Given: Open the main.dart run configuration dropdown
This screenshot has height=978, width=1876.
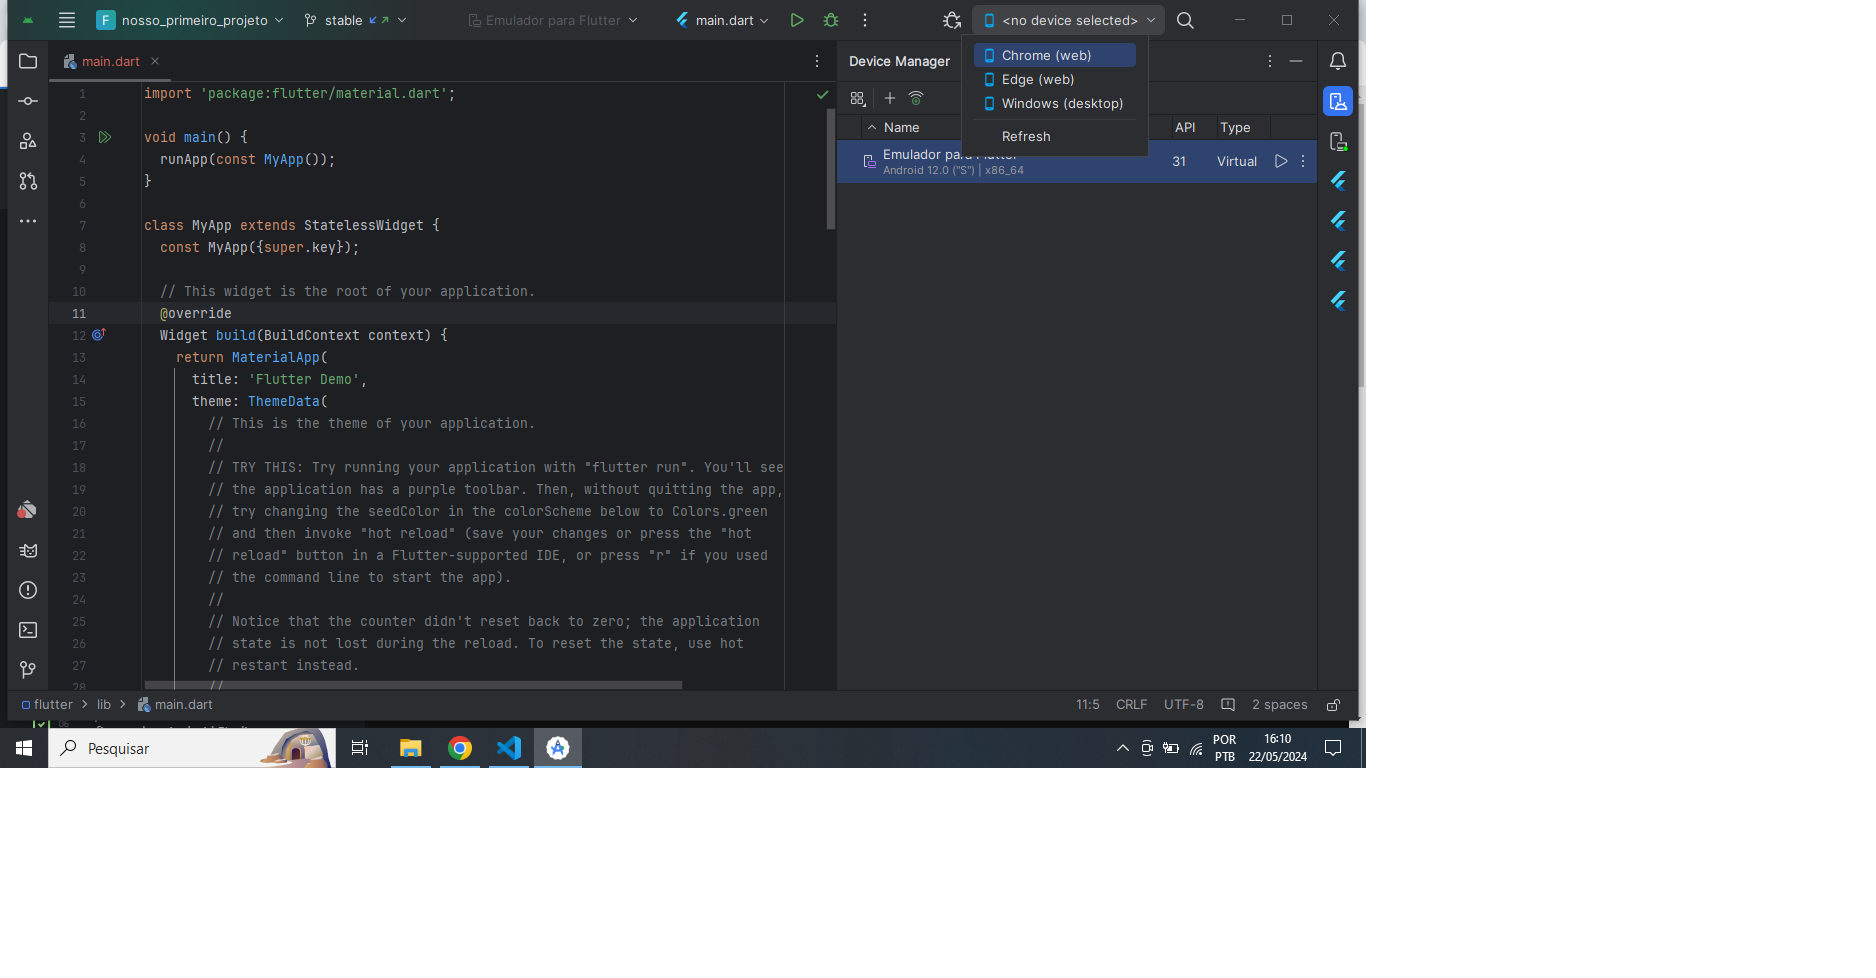Looking at the screenshot, I should click(723, 20).
